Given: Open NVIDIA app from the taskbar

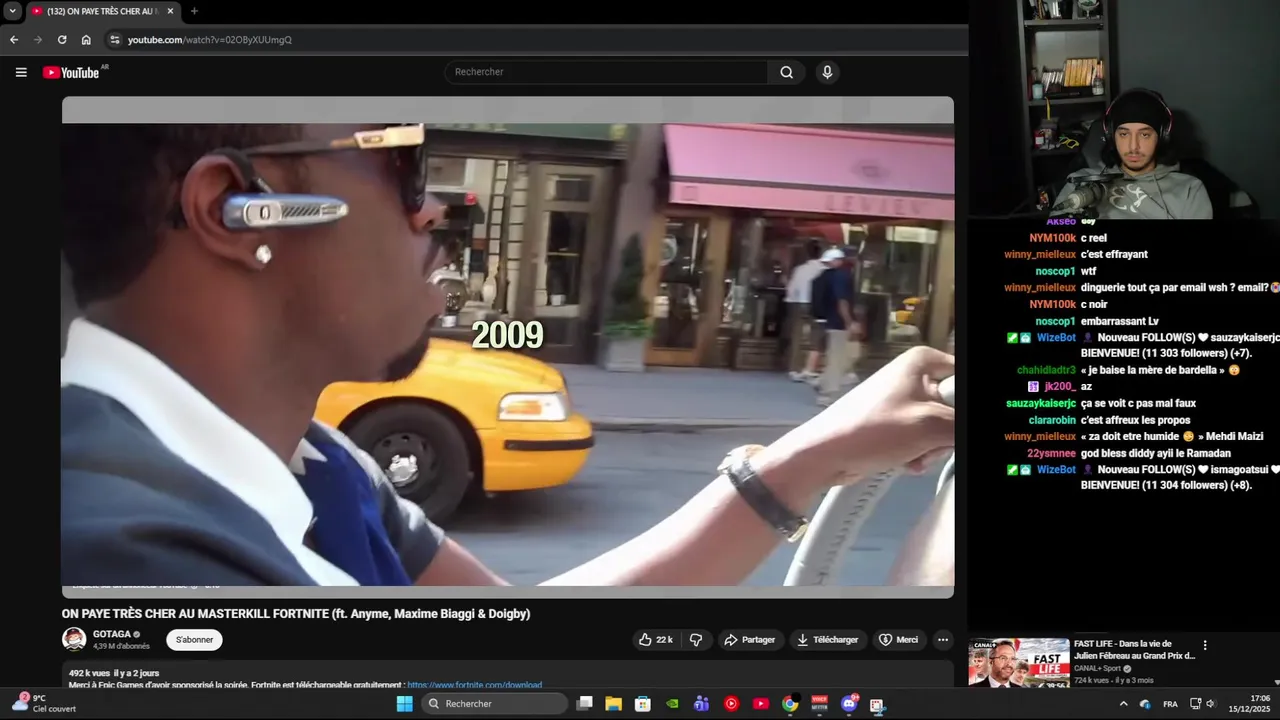Looking at the screenshot, I should 673,704.
